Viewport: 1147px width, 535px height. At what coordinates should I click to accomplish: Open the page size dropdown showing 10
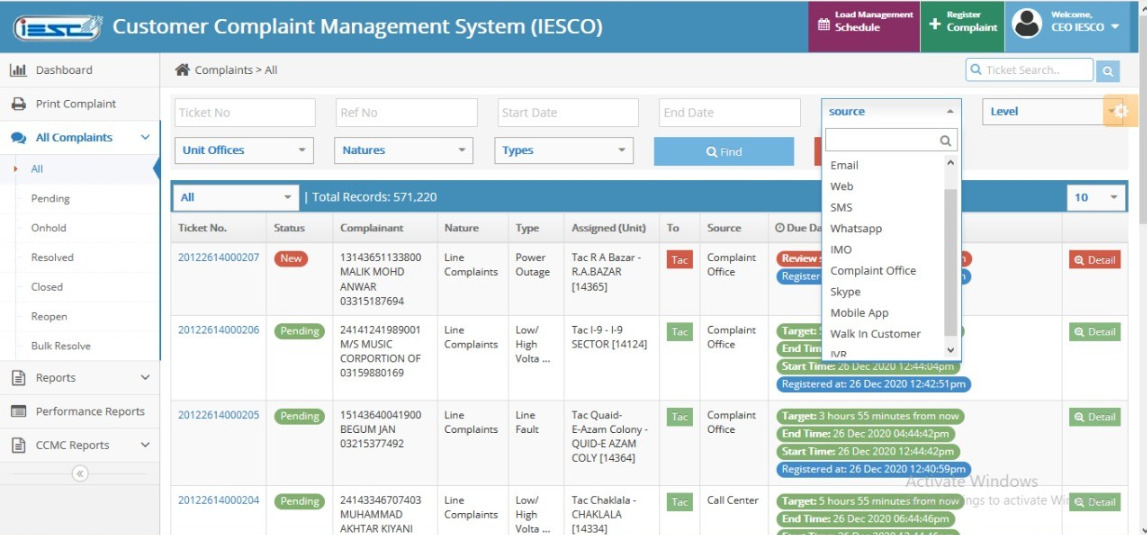click(x=1096, y=198)
